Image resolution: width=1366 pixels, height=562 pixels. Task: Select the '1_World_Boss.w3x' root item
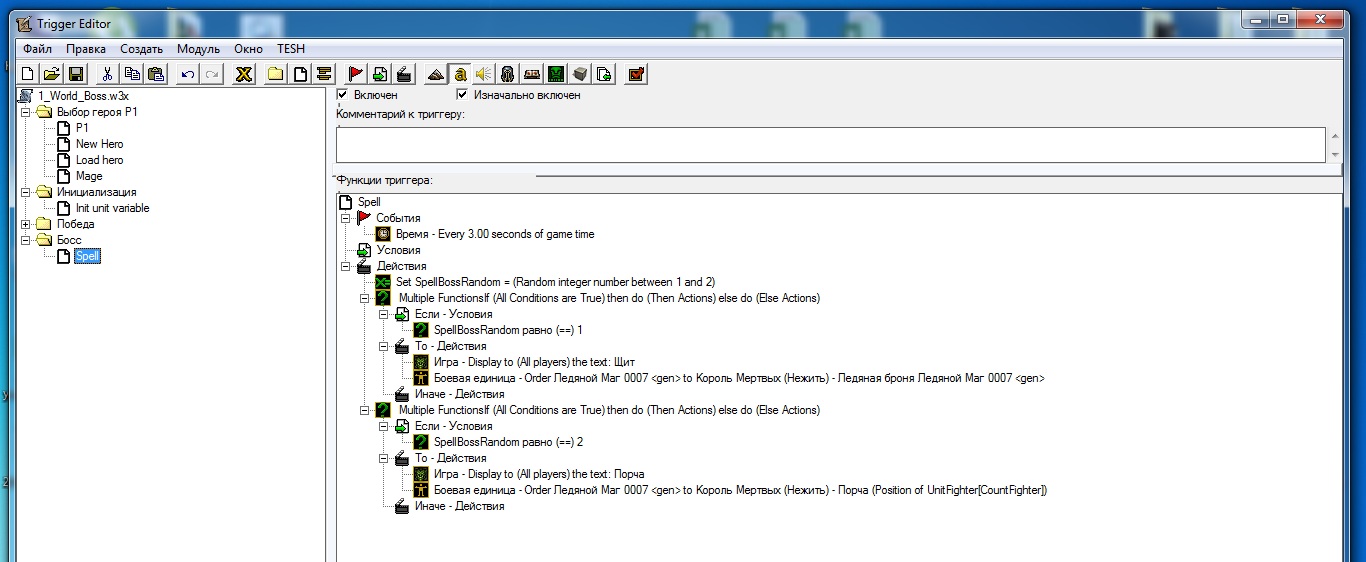83,96
